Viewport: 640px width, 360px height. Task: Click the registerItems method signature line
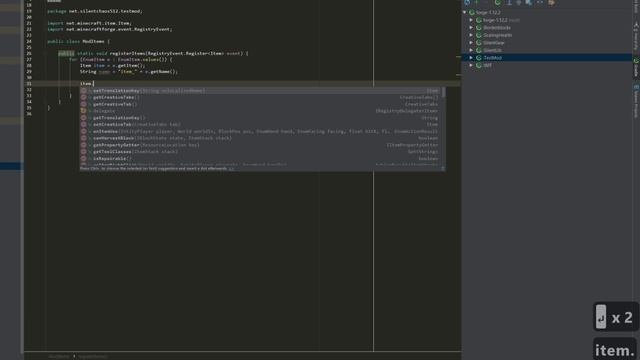[153, 53]
